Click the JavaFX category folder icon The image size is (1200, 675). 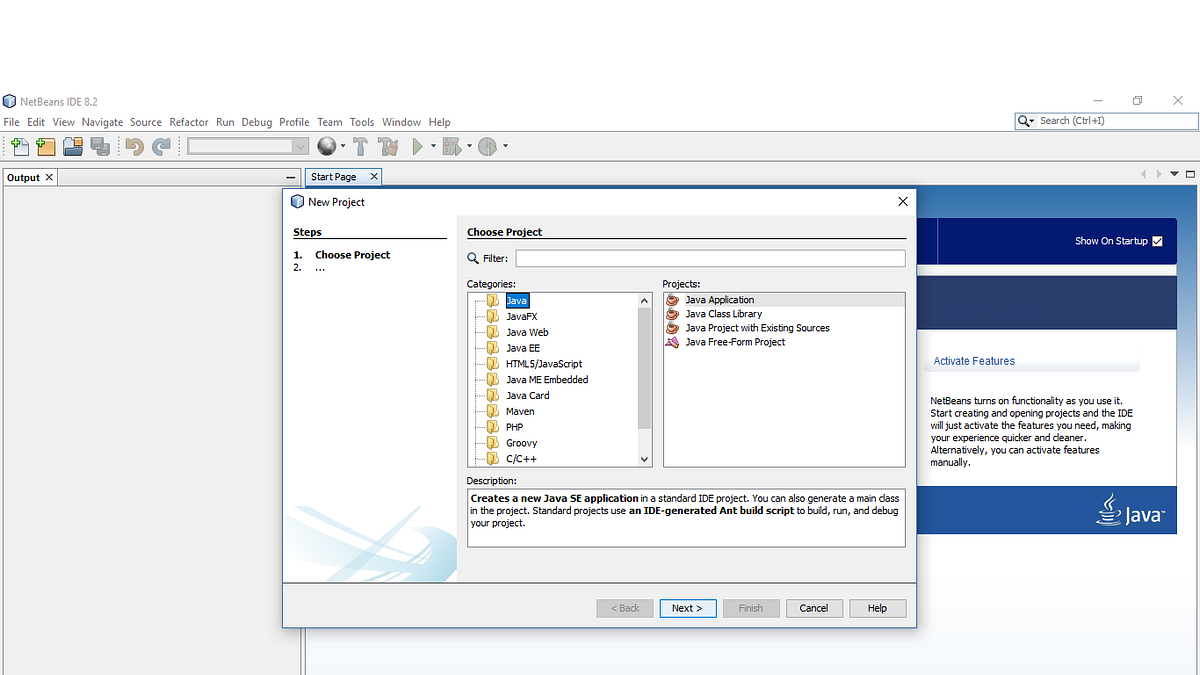point(493,316)
